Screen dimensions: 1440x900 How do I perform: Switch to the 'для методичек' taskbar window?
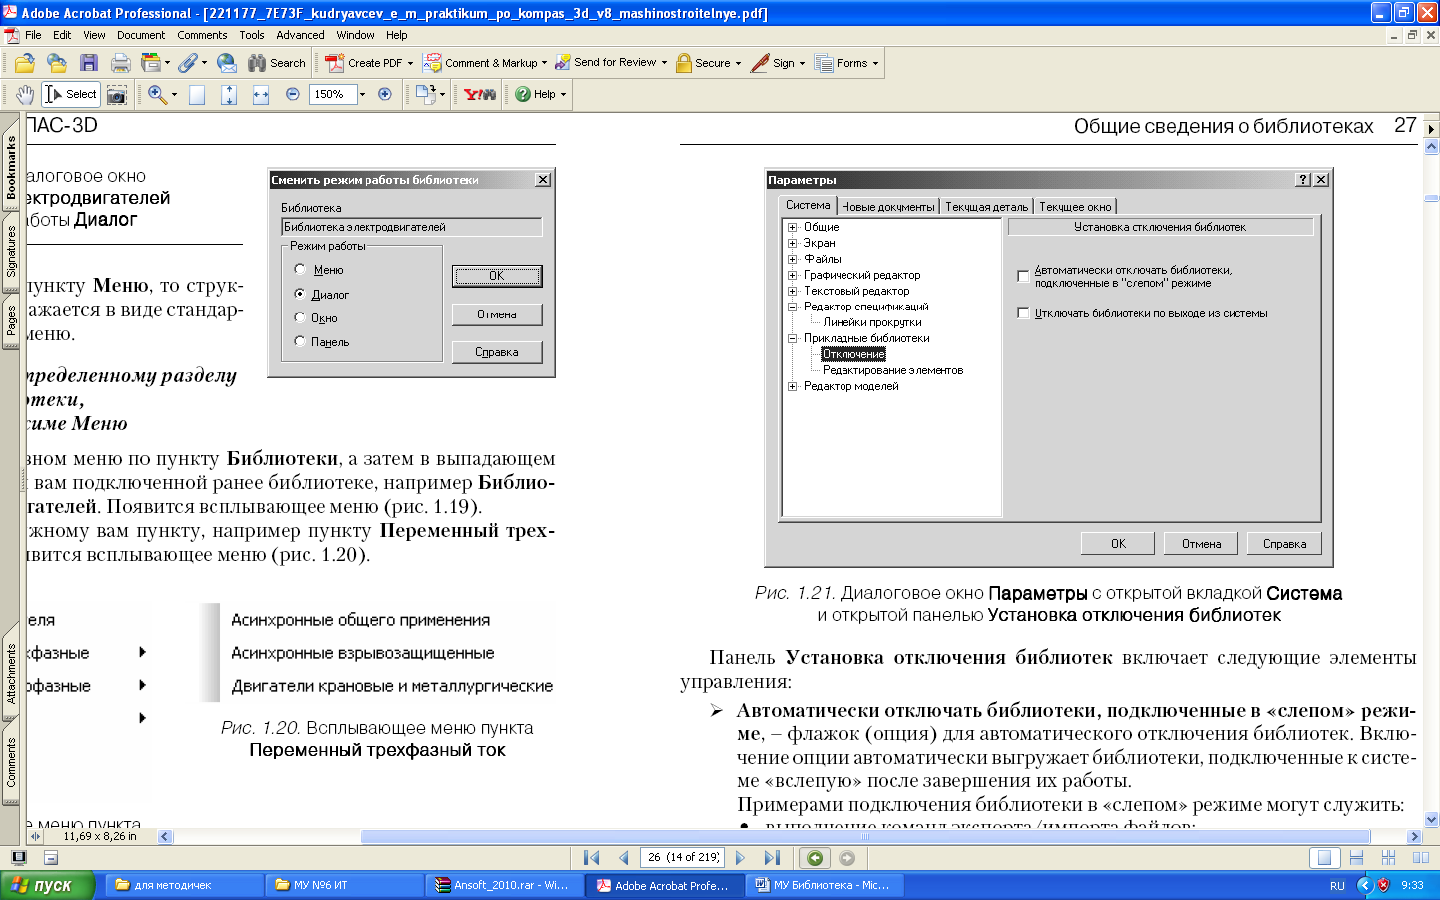coord(185,885)
